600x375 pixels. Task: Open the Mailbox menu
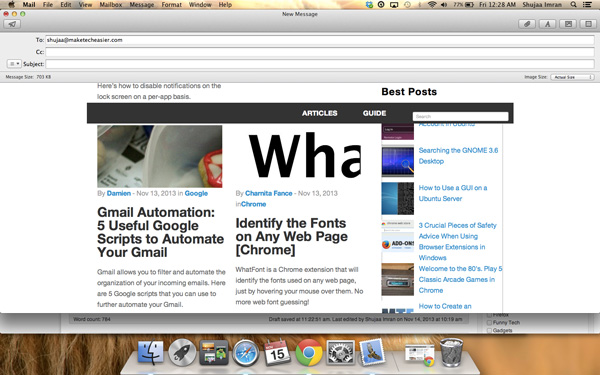111,5
